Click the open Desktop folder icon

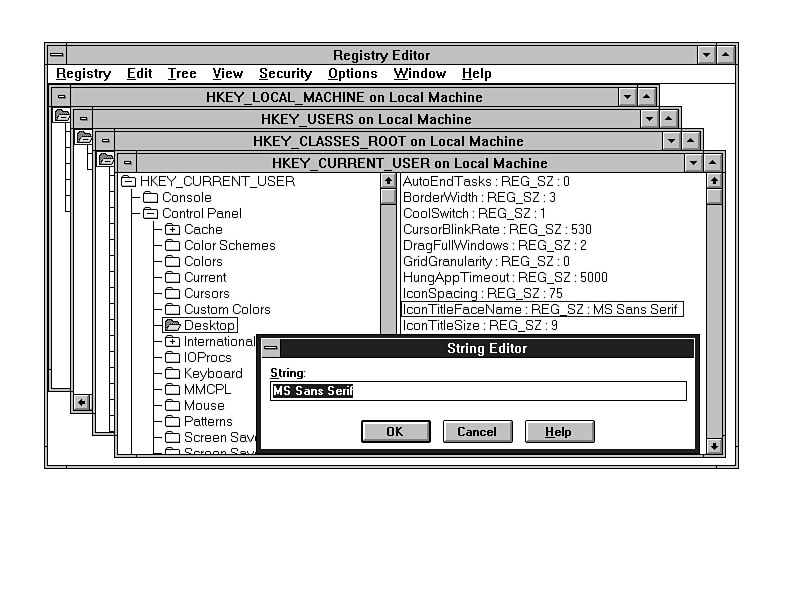172,325
